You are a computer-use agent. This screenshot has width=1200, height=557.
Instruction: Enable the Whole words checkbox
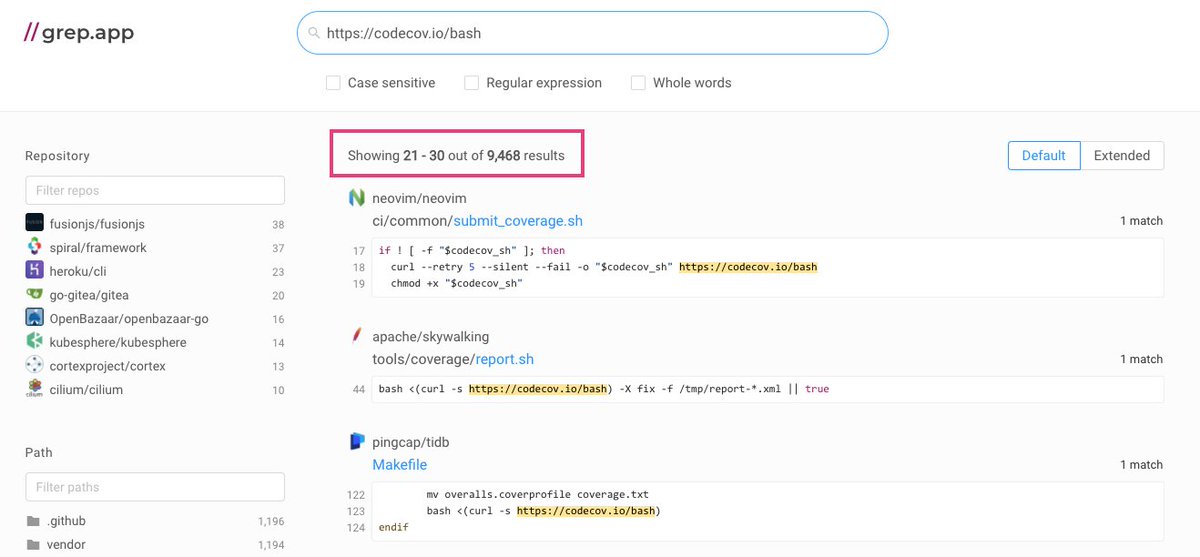click(638, 83)
